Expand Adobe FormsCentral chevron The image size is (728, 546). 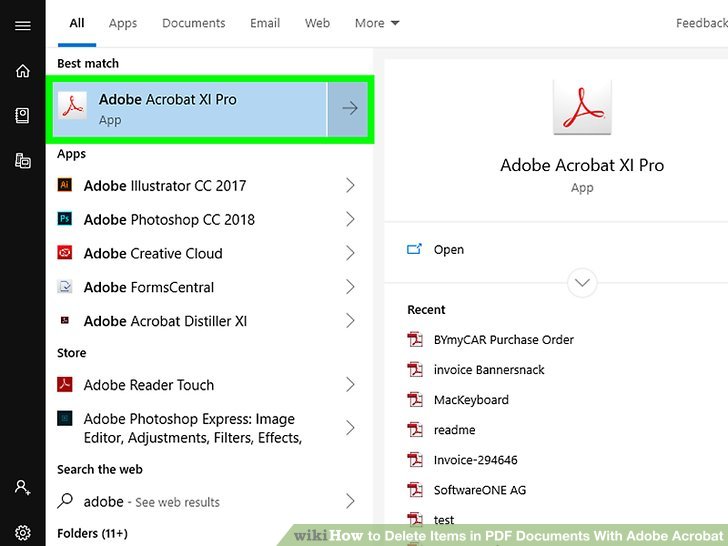[x=351, y=287]
